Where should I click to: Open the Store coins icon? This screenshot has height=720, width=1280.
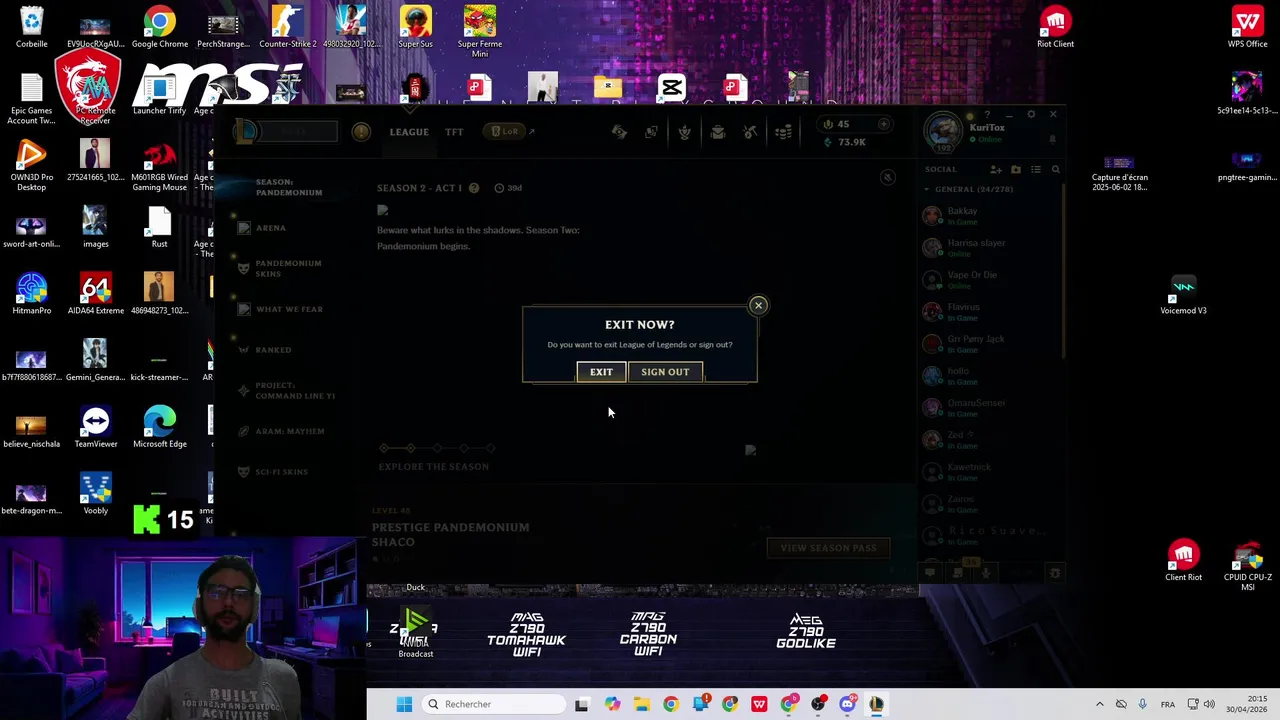pyautogui.click(x=783, y=132)
